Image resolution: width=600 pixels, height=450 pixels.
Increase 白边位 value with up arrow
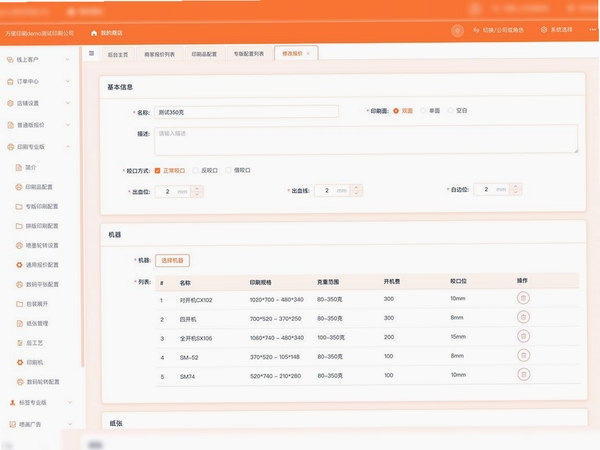(x=515, y=186)
